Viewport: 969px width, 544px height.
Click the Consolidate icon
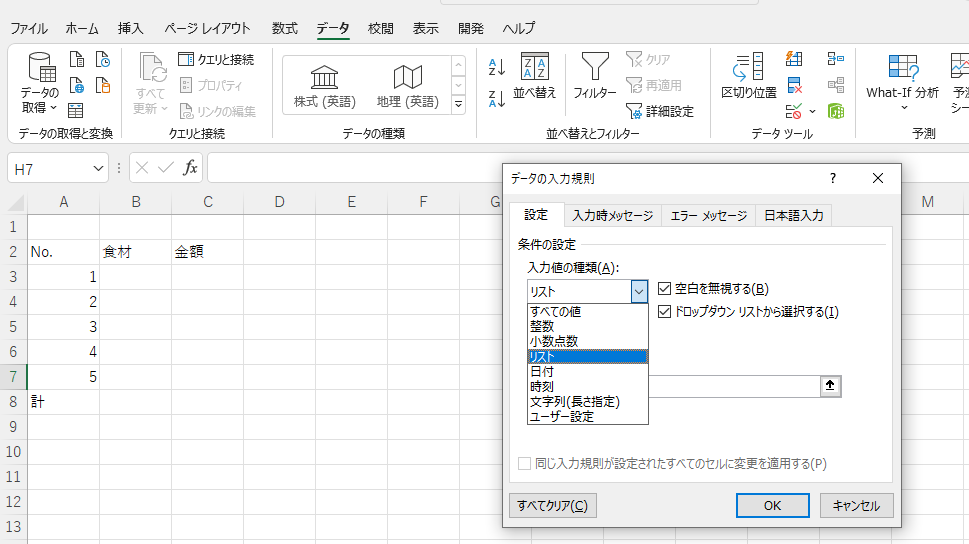[x=836, y=59]
